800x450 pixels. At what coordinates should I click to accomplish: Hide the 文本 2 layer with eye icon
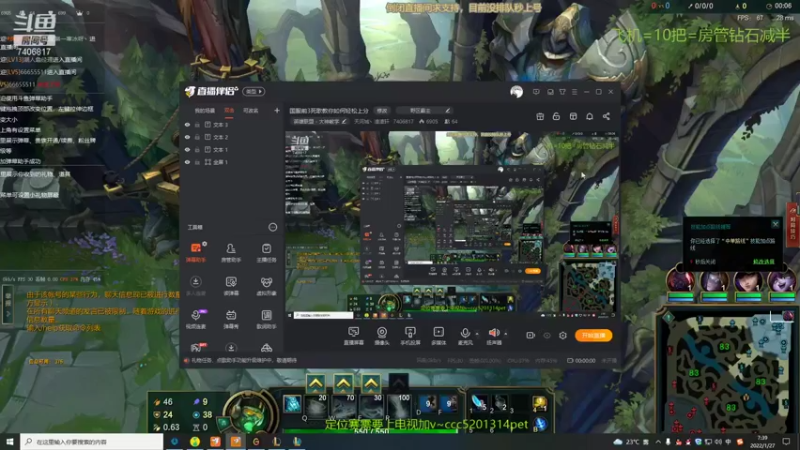tap(187, 137)
